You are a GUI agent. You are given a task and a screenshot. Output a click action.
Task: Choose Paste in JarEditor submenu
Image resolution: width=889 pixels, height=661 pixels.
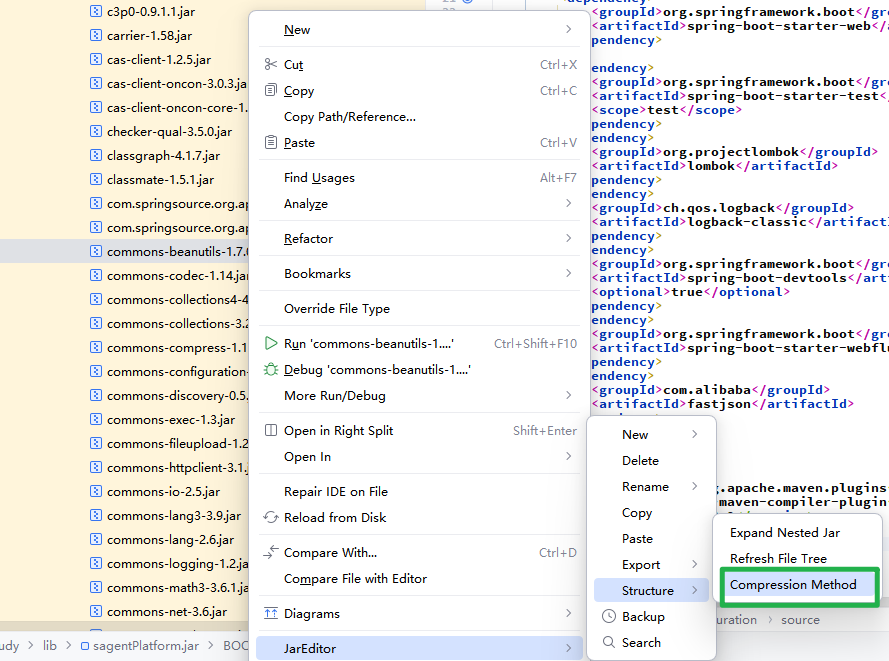[651, 539]
